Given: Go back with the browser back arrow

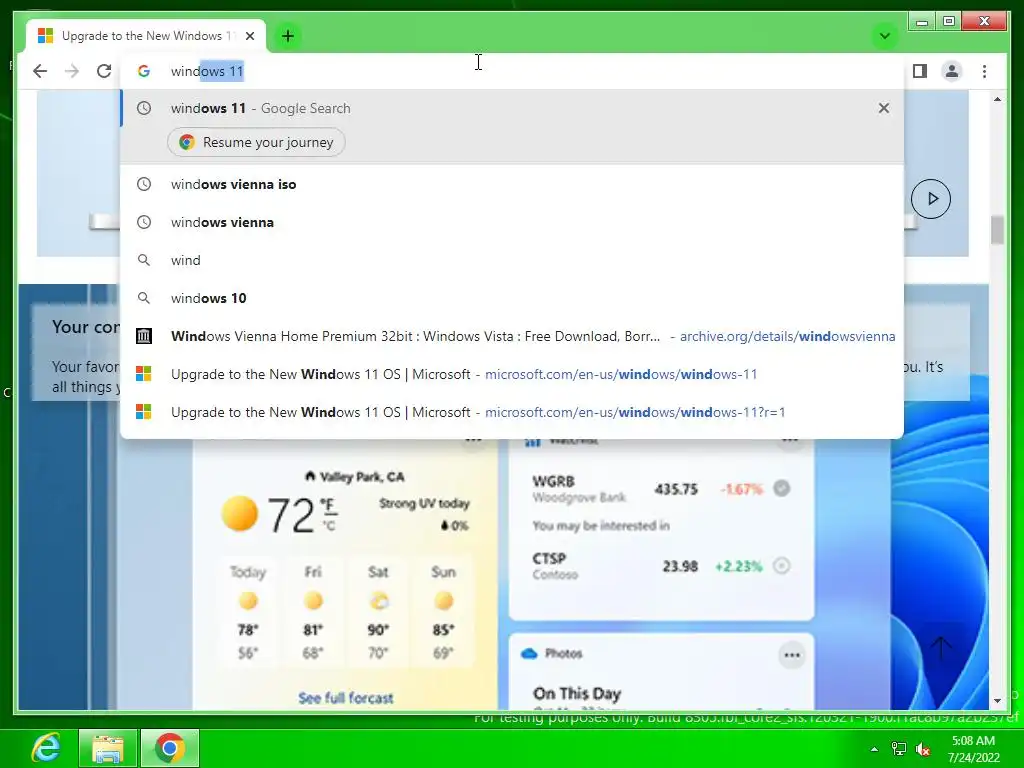Looking at the screenshot, I should (x=40, y=71).
